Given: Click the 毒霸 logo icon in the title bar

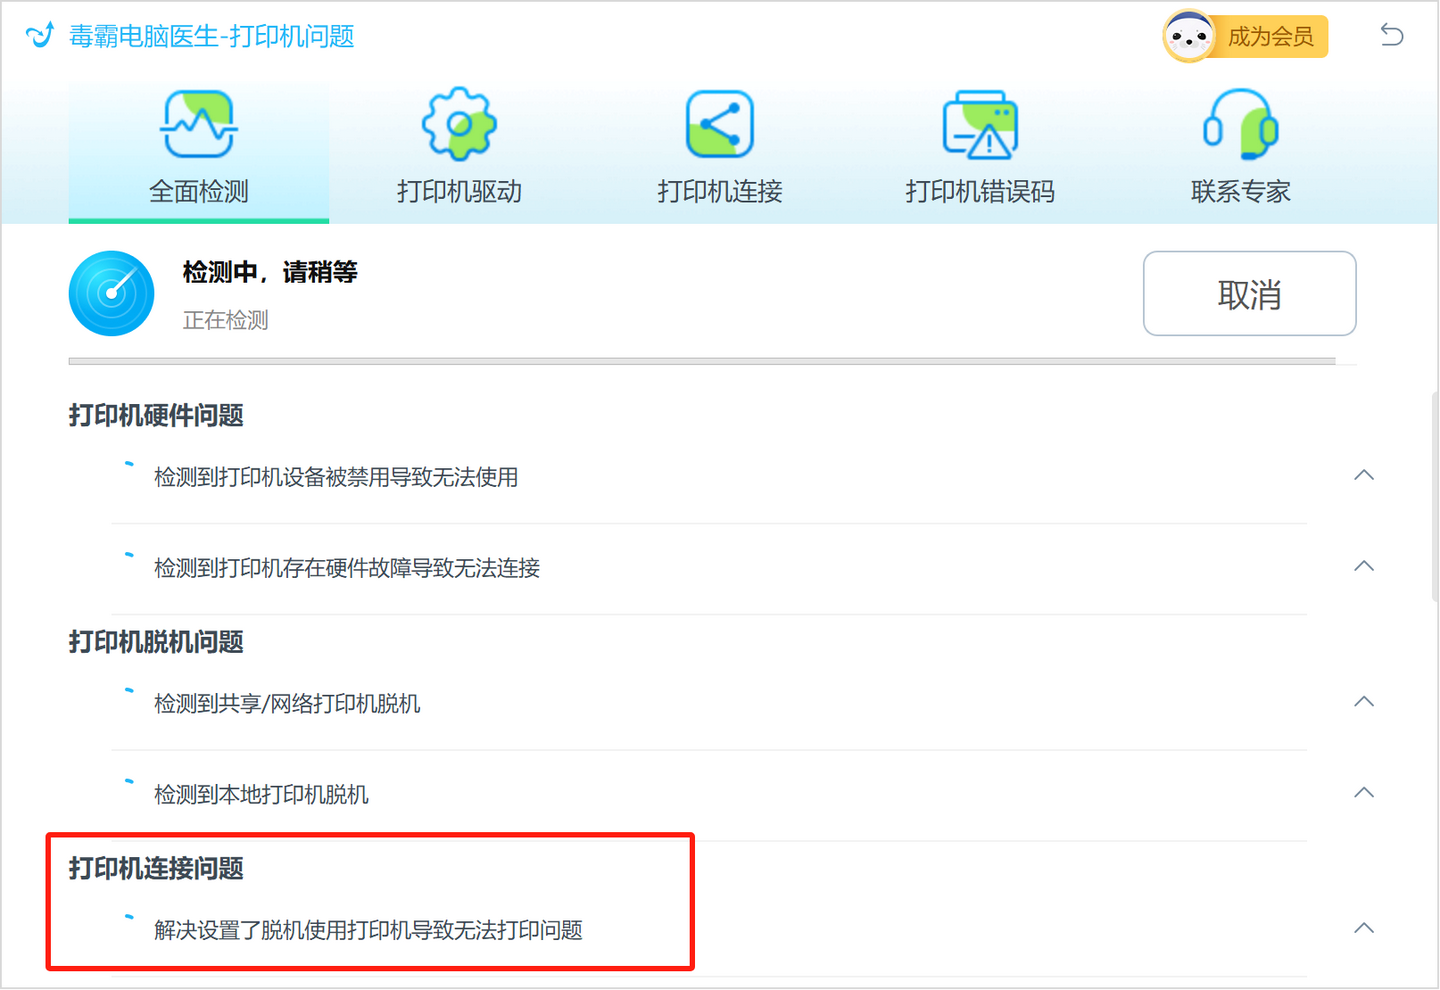Looking at the screenshot, I should [38, 33].
